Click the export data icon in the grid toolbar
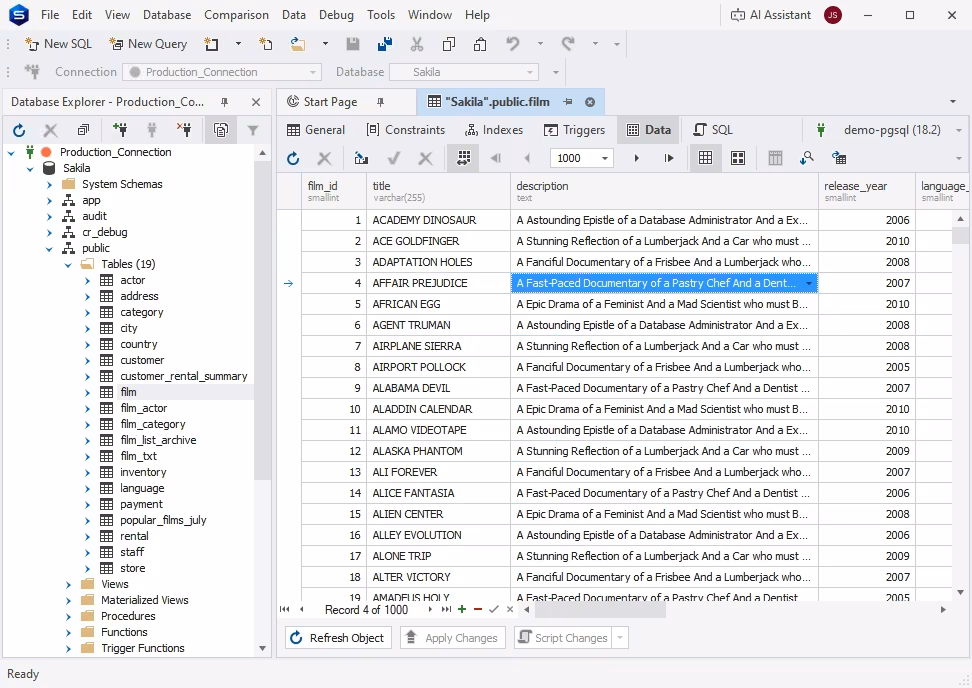The image size is (972, 688). click(x=361, y=159)
